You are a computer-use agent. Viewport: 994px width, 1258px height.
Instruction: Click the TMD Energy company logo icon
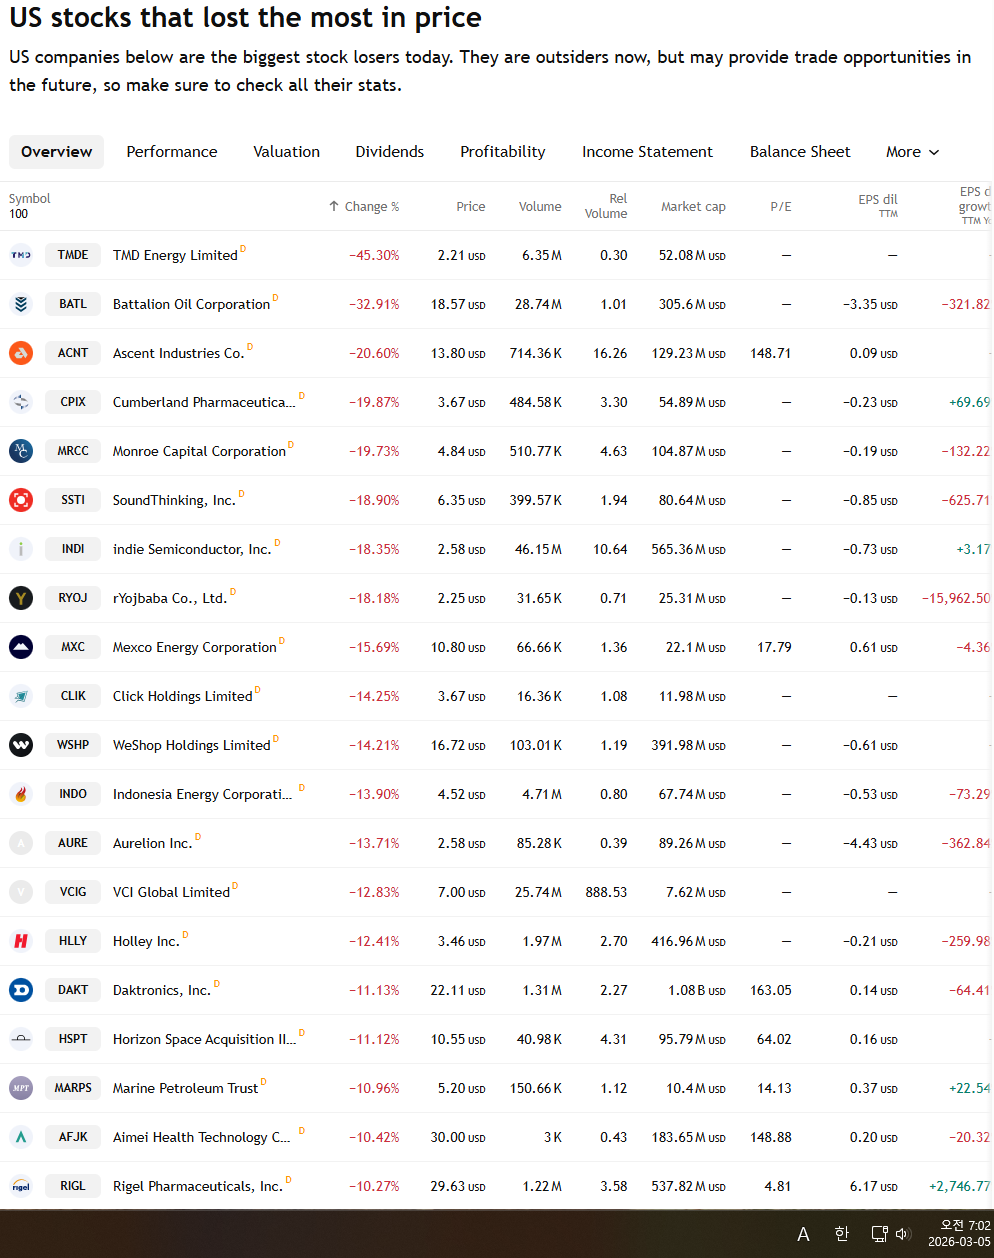(x=21, y=255)
